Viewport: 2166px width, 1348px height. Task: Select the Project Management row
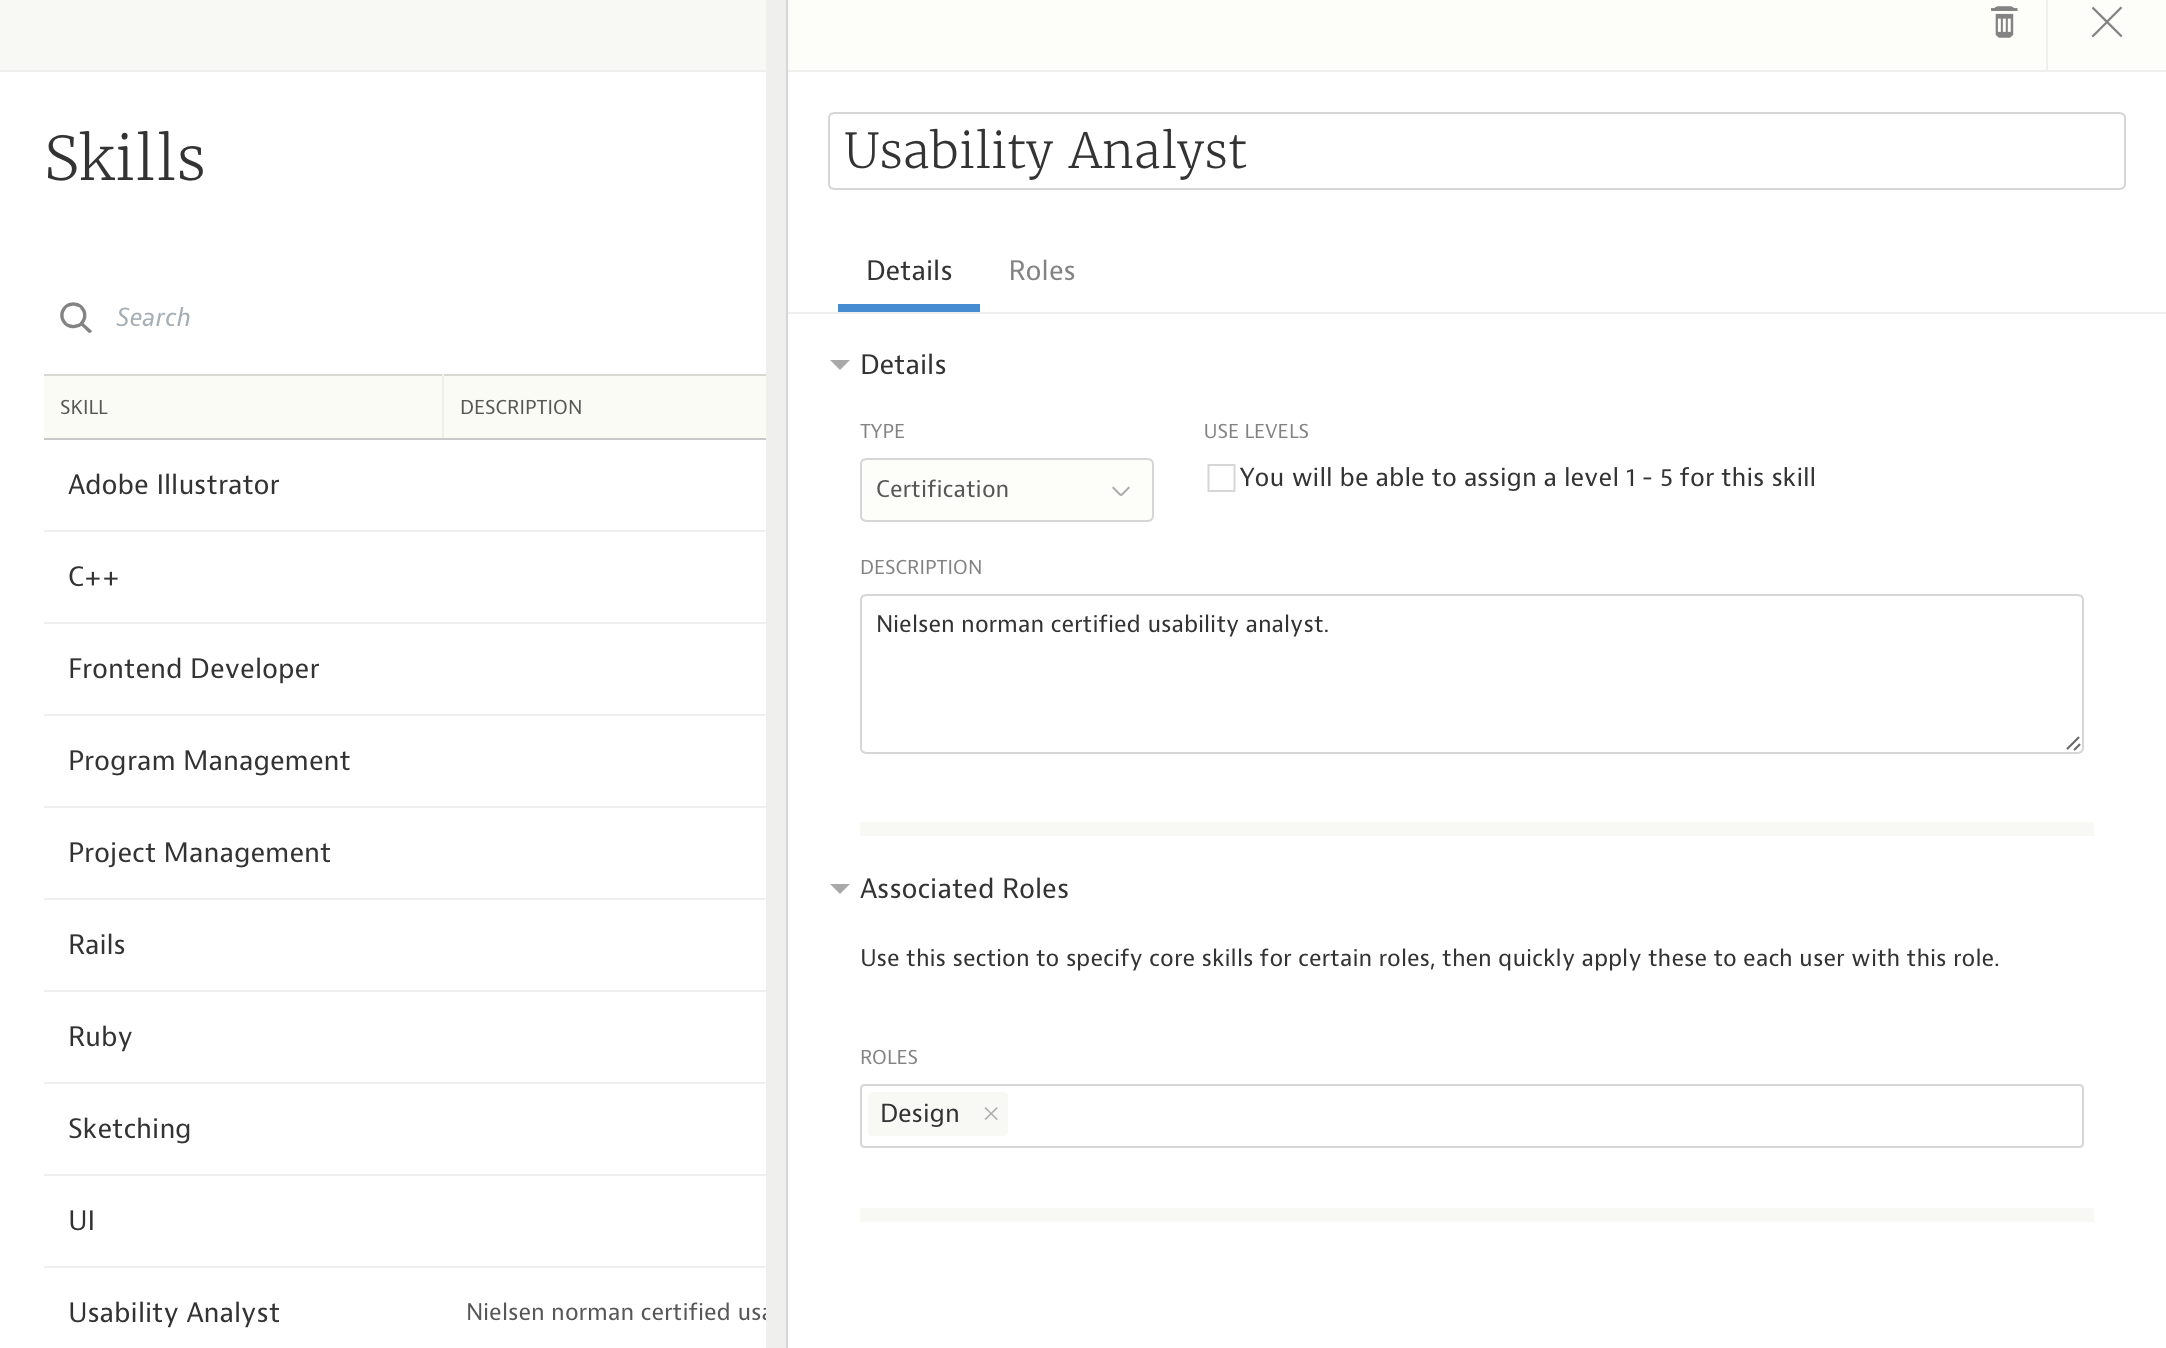tap(200, 853)
